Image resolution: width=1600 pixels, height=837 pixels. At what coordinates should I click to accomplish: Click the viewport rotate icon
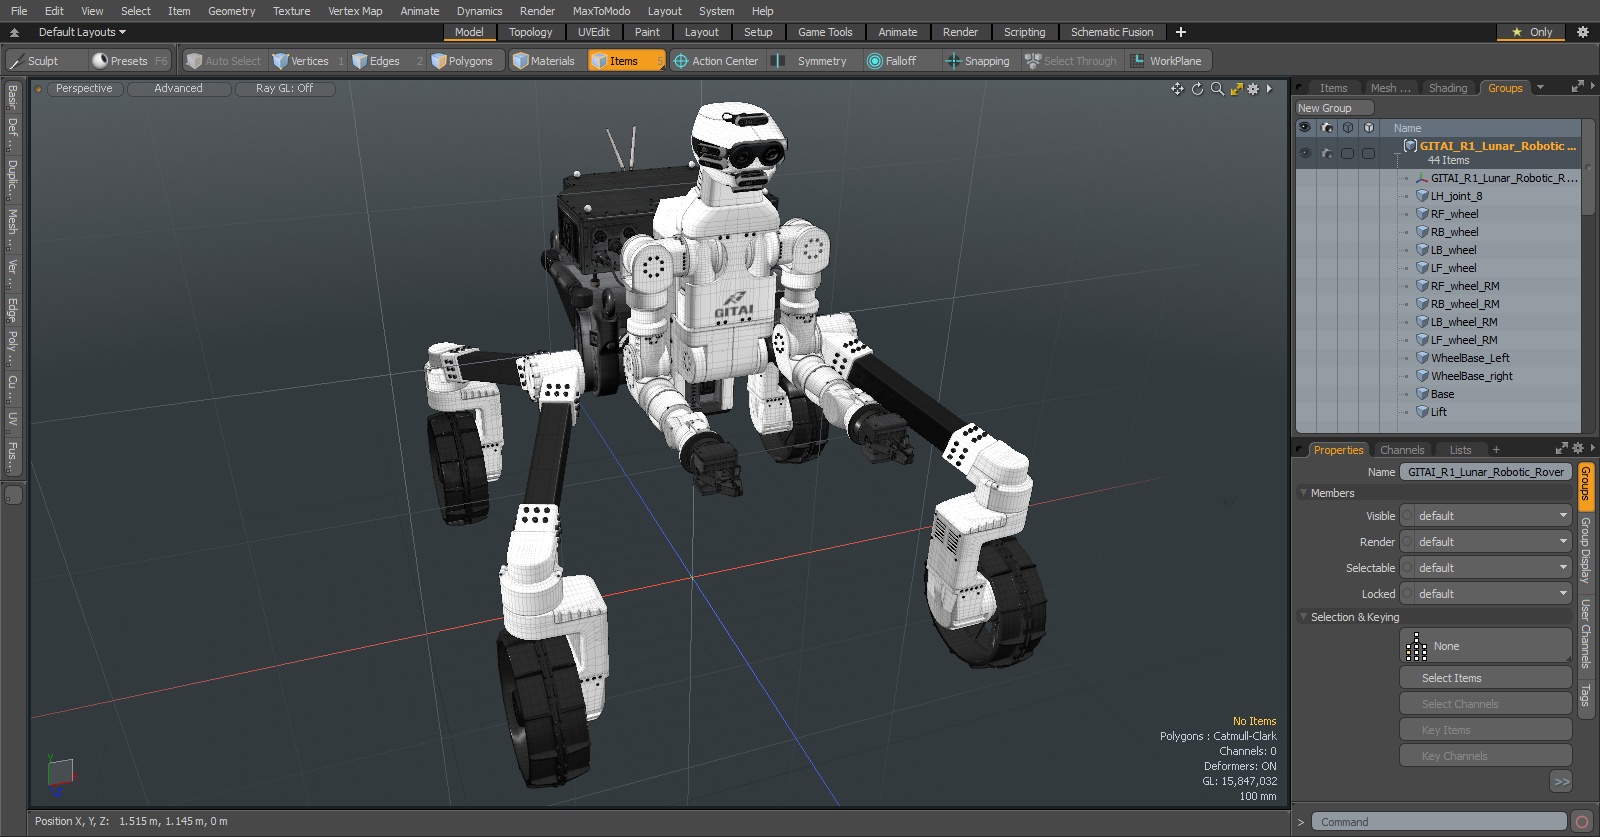point(1197,89)
